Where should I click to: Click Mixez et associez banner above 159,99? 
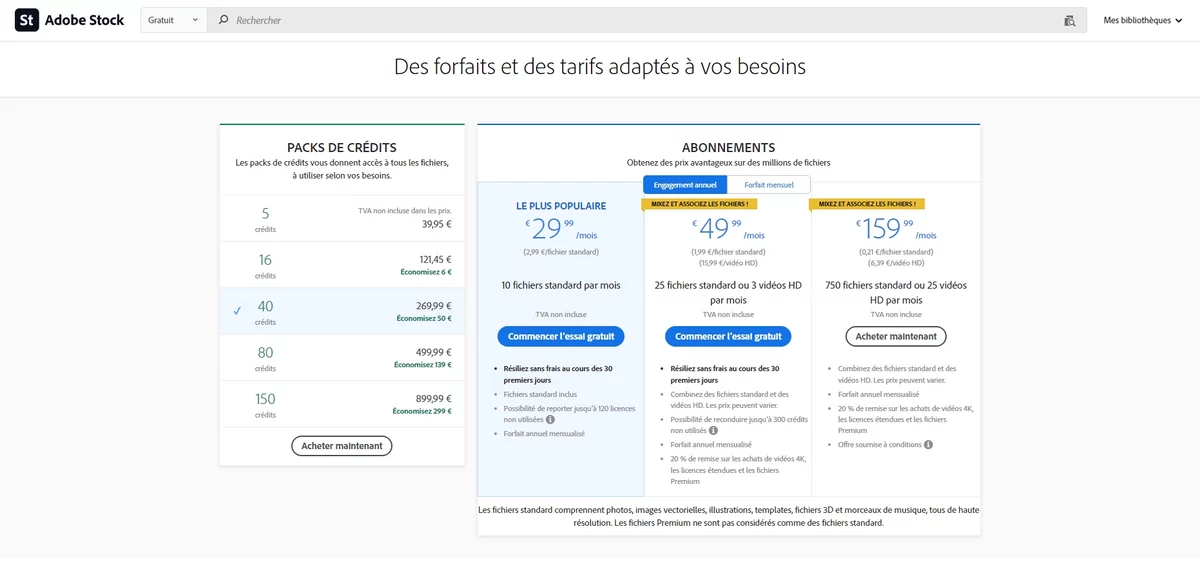click(867, 204)
